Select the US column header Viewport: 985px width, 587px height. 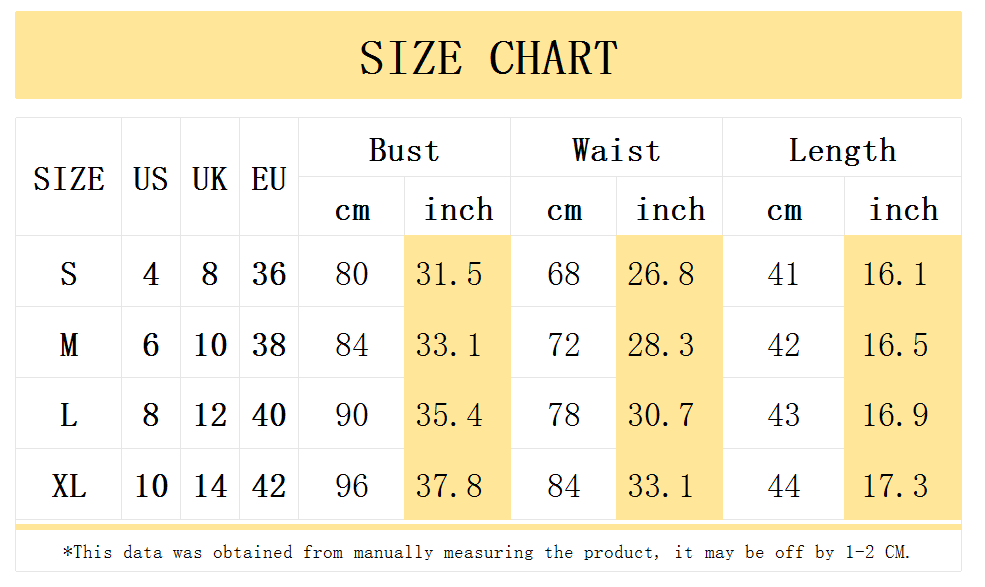pyautogui.click(x=151, y=177)
